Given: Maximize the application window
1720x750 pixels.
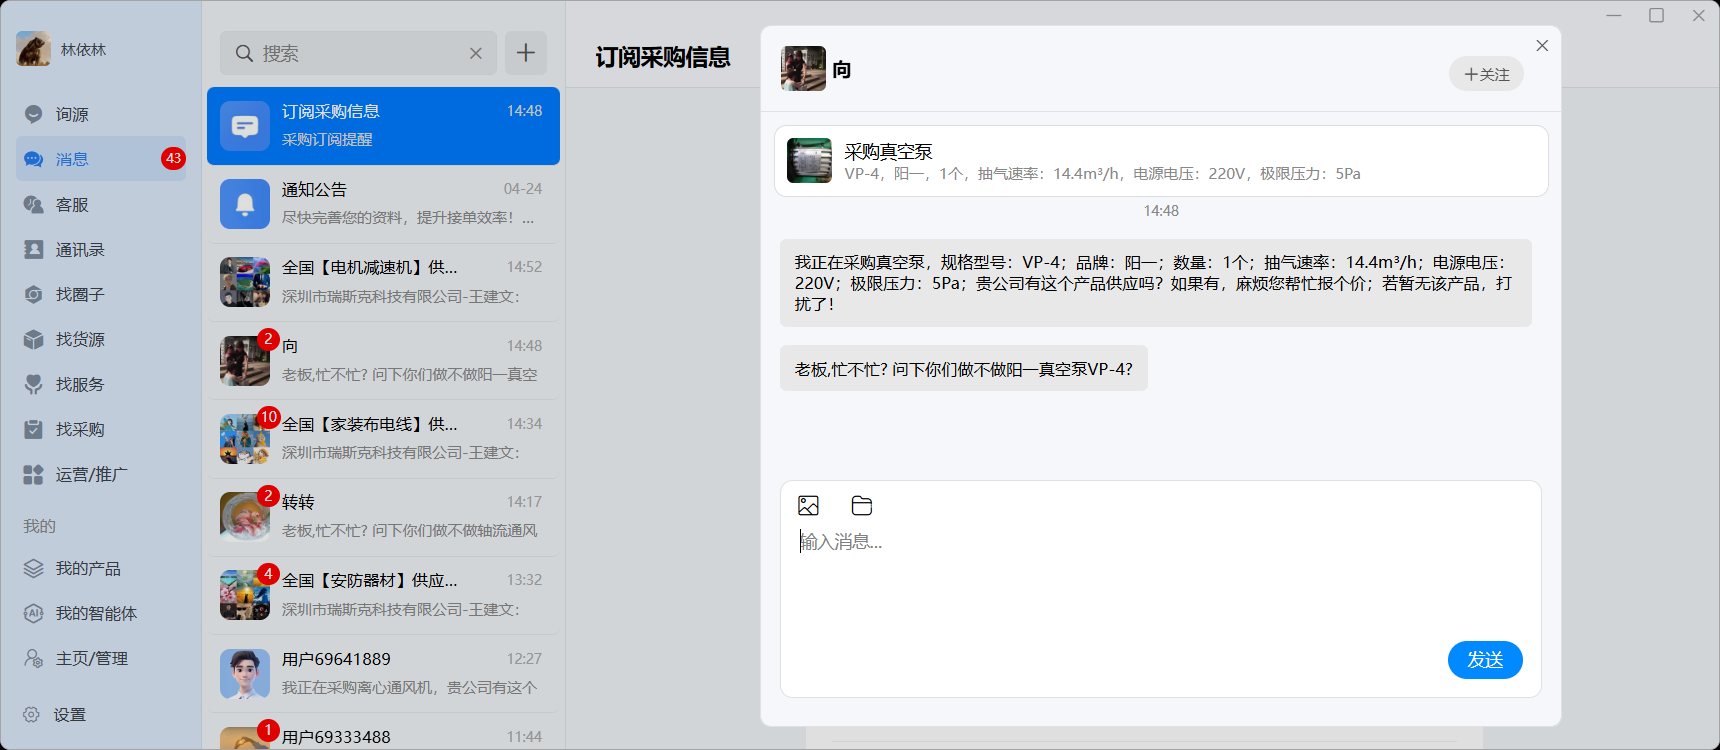Looking at the screenshot, I should pos(1656,15).
